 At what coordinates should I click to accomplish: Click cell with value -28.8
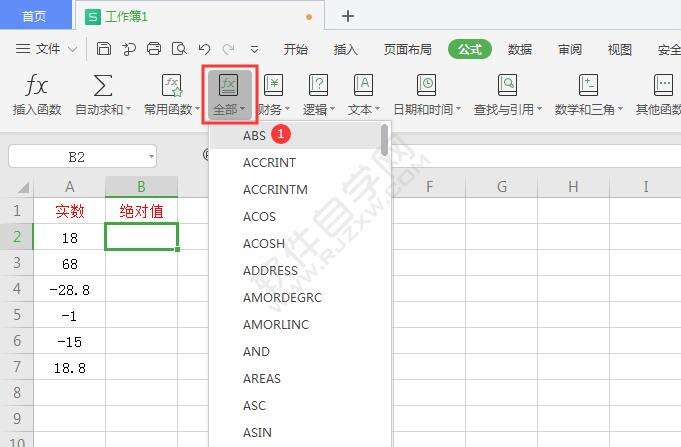point(69,289)
